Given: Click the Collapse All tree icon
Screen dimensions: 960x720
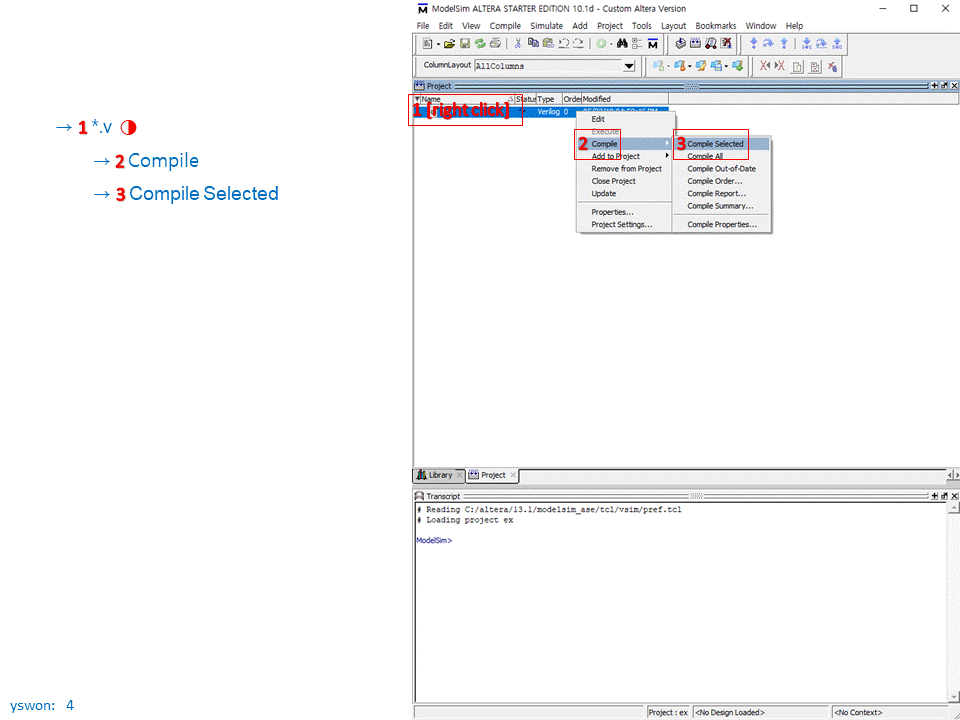Looking at the screenshot, I should (x=637, y=44).
